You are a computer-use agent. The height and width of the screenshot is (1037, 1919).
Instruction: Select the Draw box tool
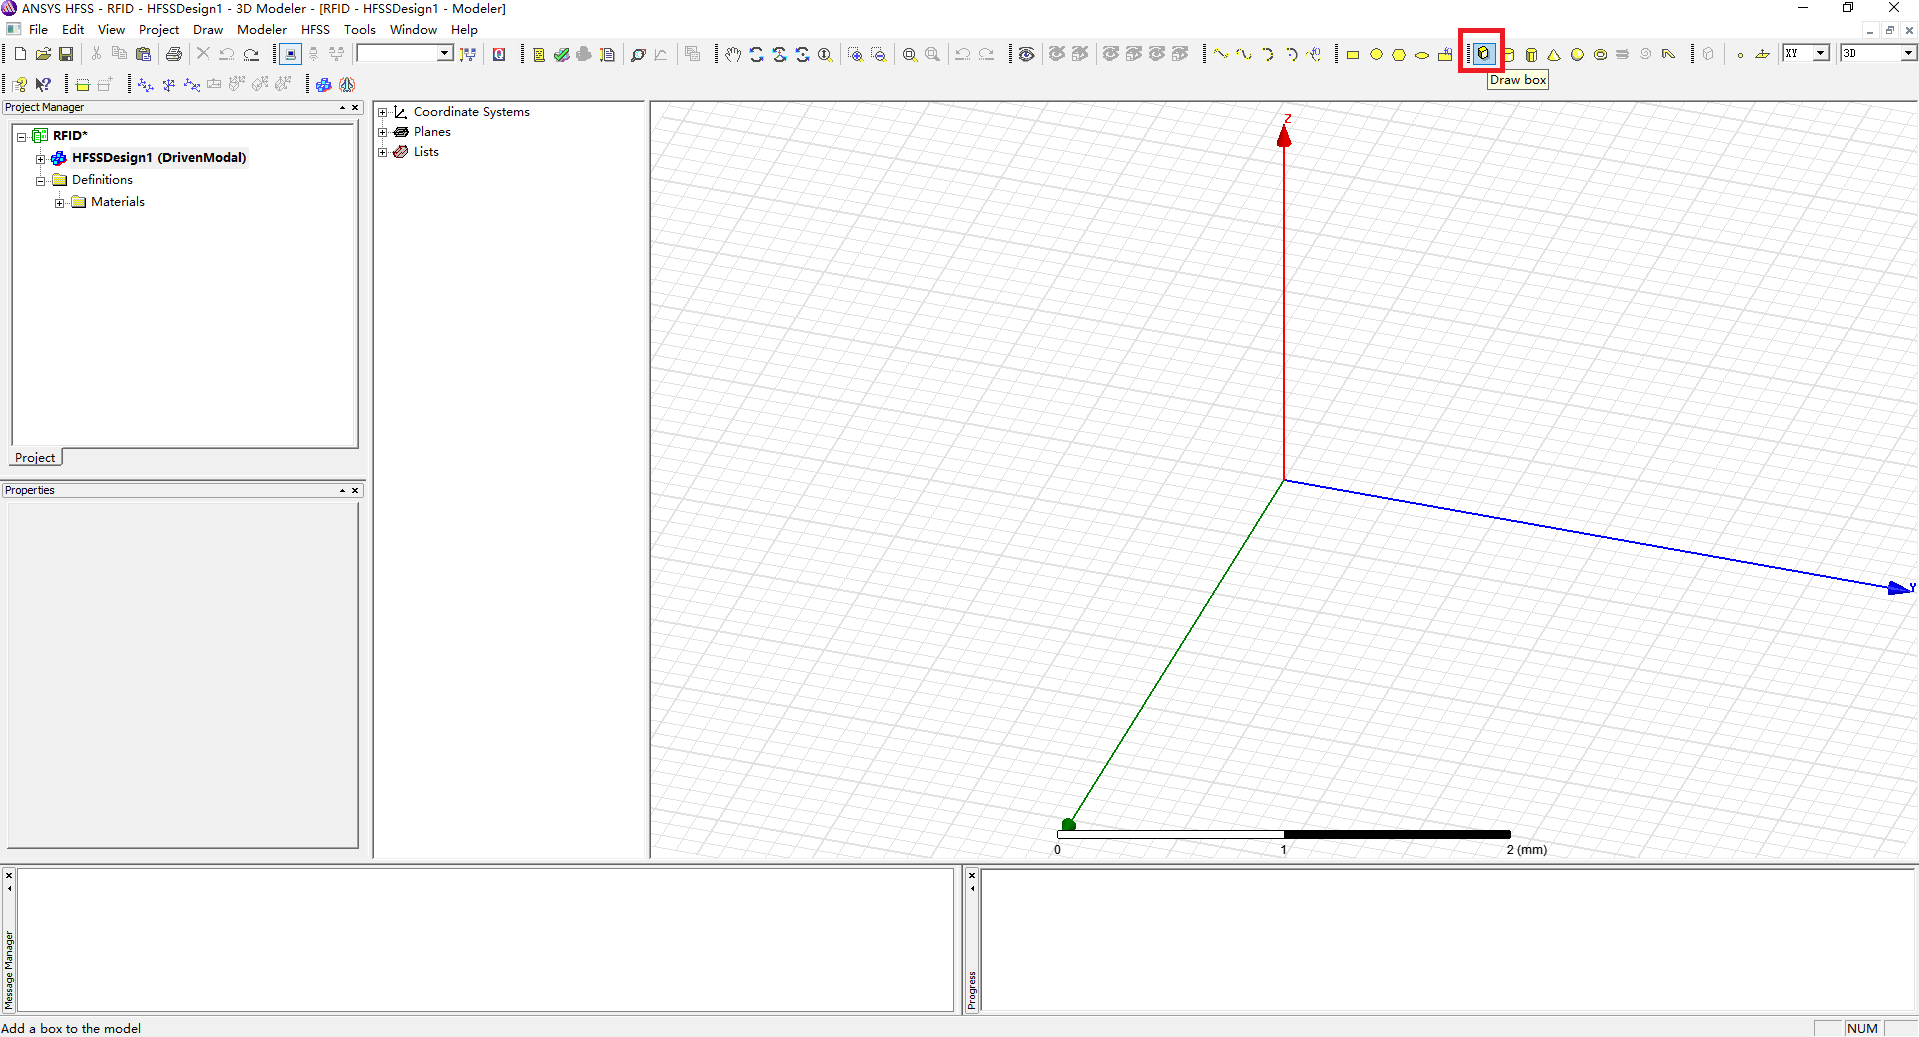(x=1483, y=53)
